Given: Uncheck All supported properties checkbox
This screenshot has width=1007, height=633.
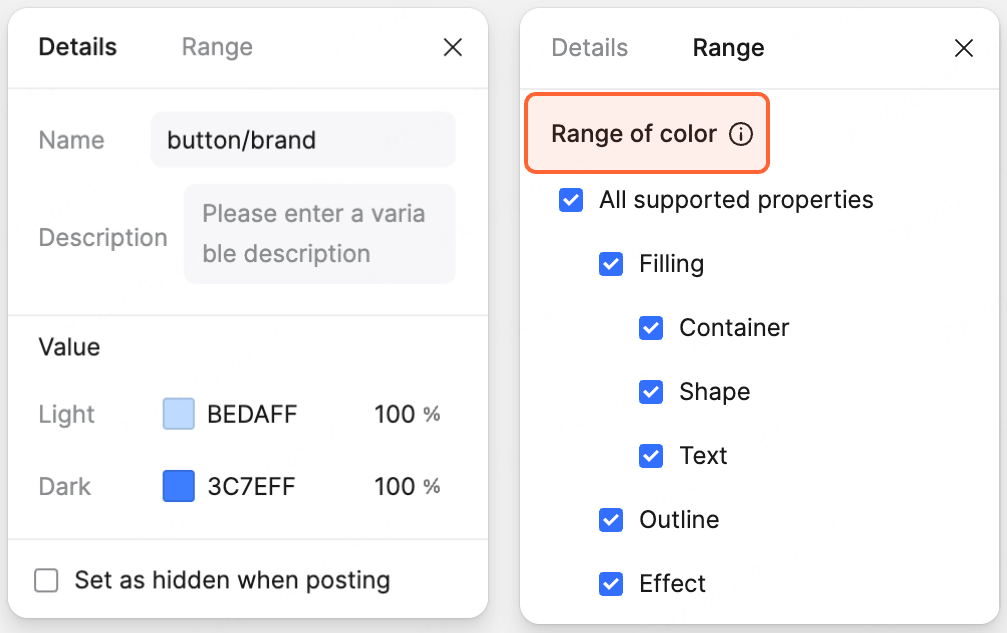Looking at the screenshot, I should (x=571, y=200).
